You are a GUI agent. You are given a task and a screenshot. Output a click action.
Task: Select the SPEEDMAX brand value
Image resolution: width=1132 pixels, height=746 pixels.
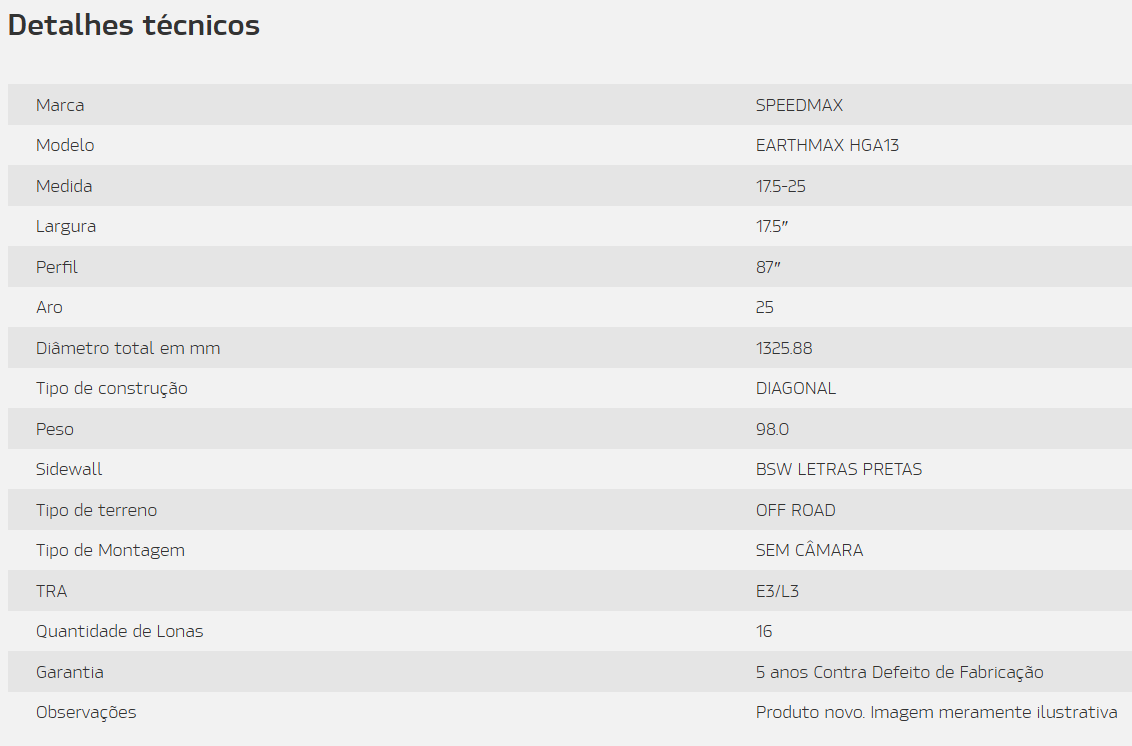tap(799, 105)
